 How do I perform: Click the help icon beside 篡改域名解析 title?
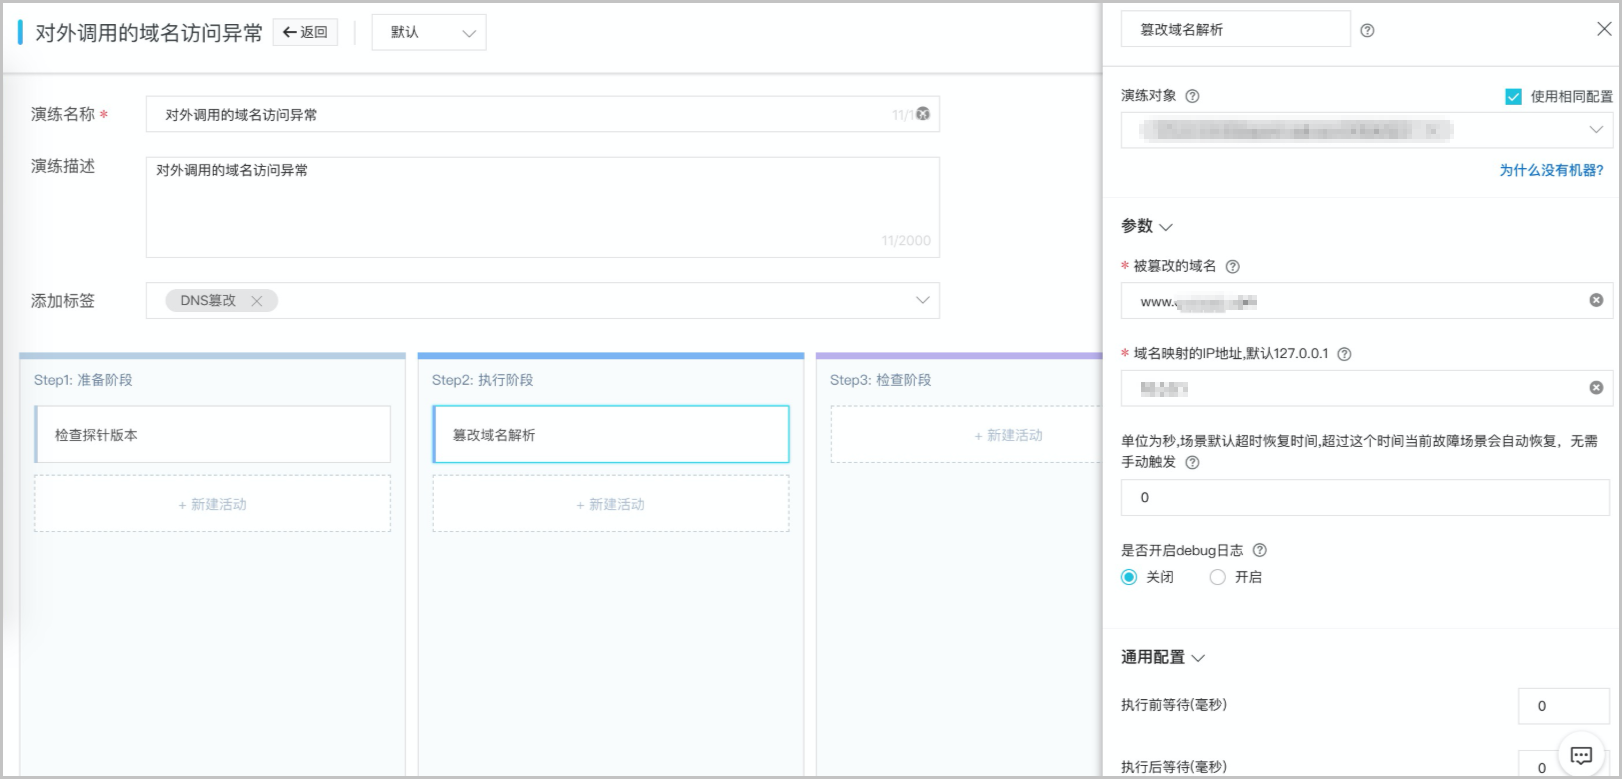click(1367, 31)
